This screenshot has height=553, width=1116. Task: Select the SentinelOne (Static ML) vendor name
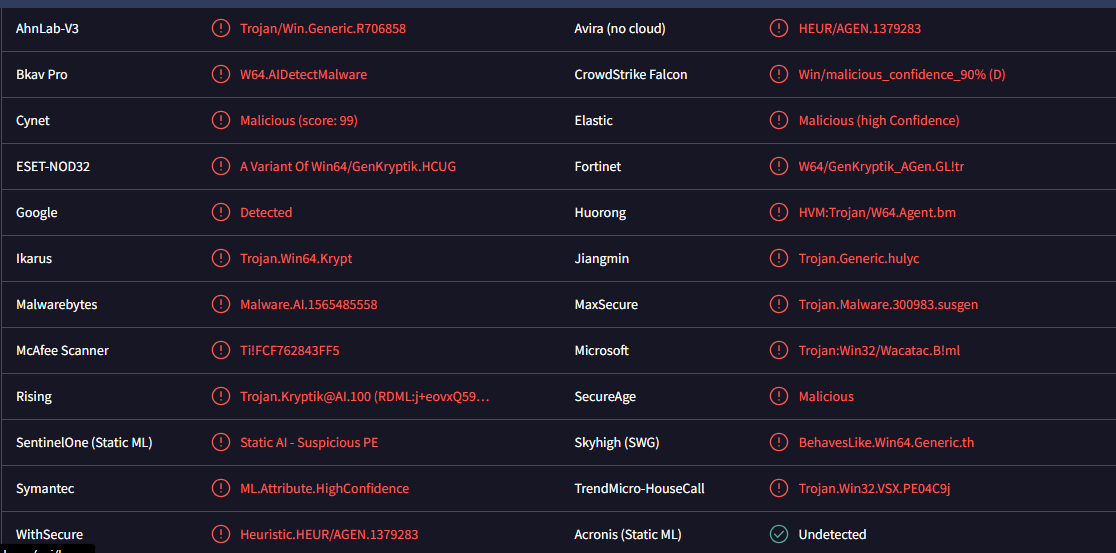pyautogui.click(x=84, y=443)
